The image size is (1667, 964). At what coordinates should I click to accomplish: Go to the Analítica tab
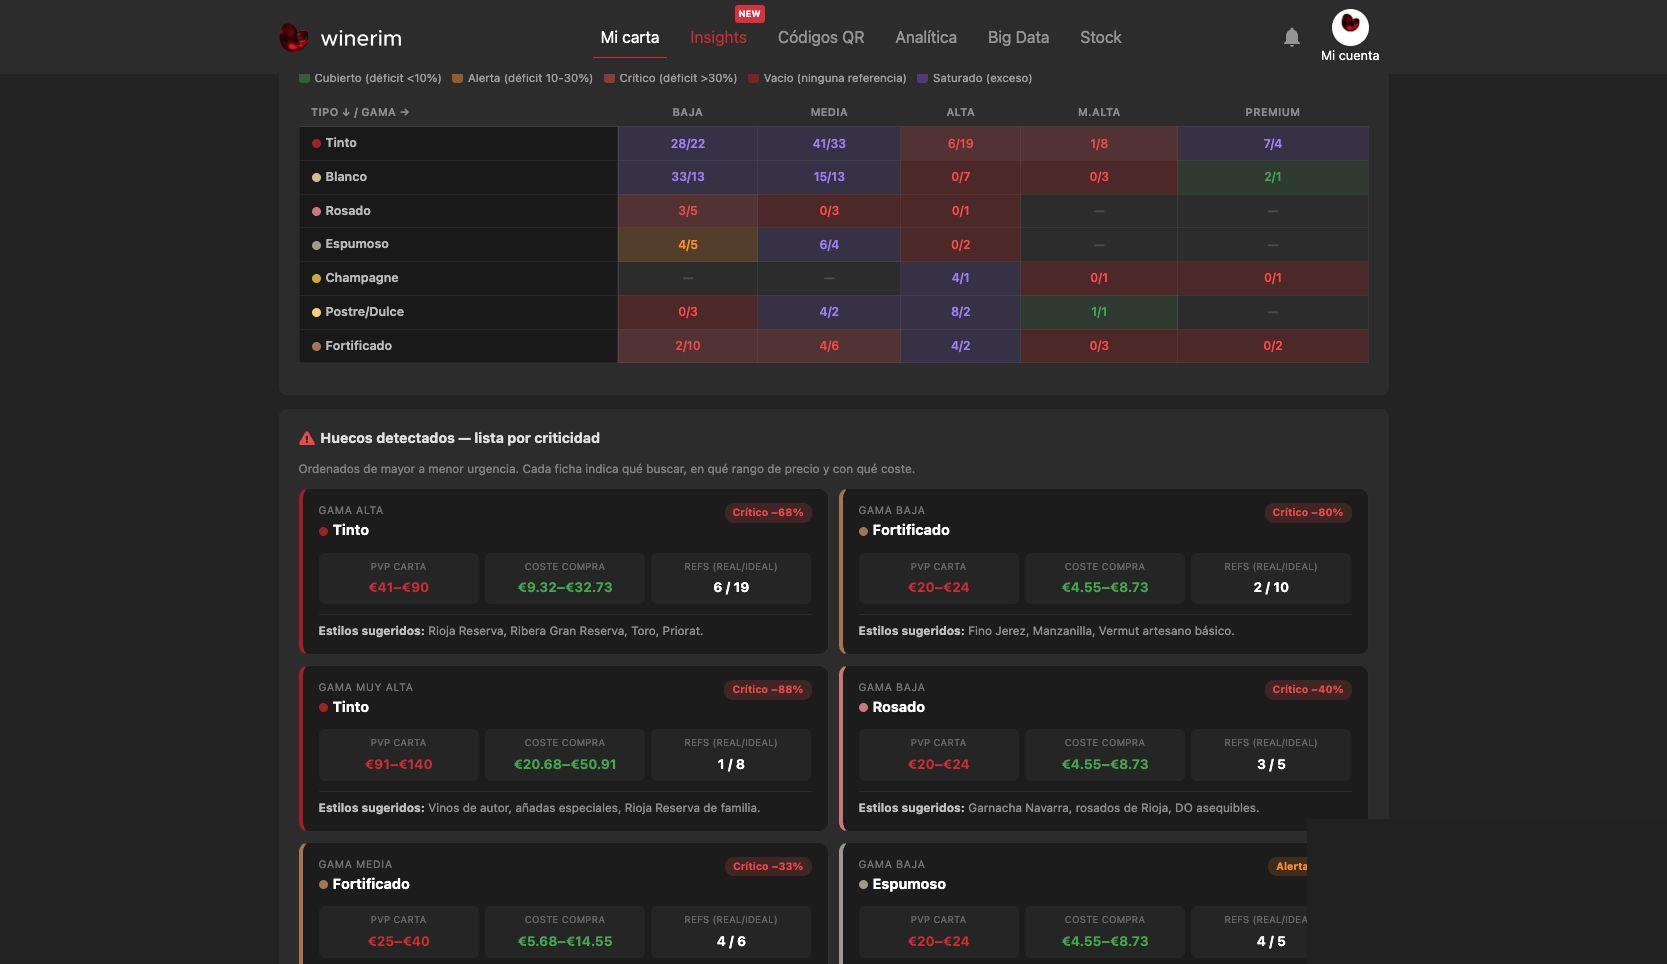click(x=926, y=37)
